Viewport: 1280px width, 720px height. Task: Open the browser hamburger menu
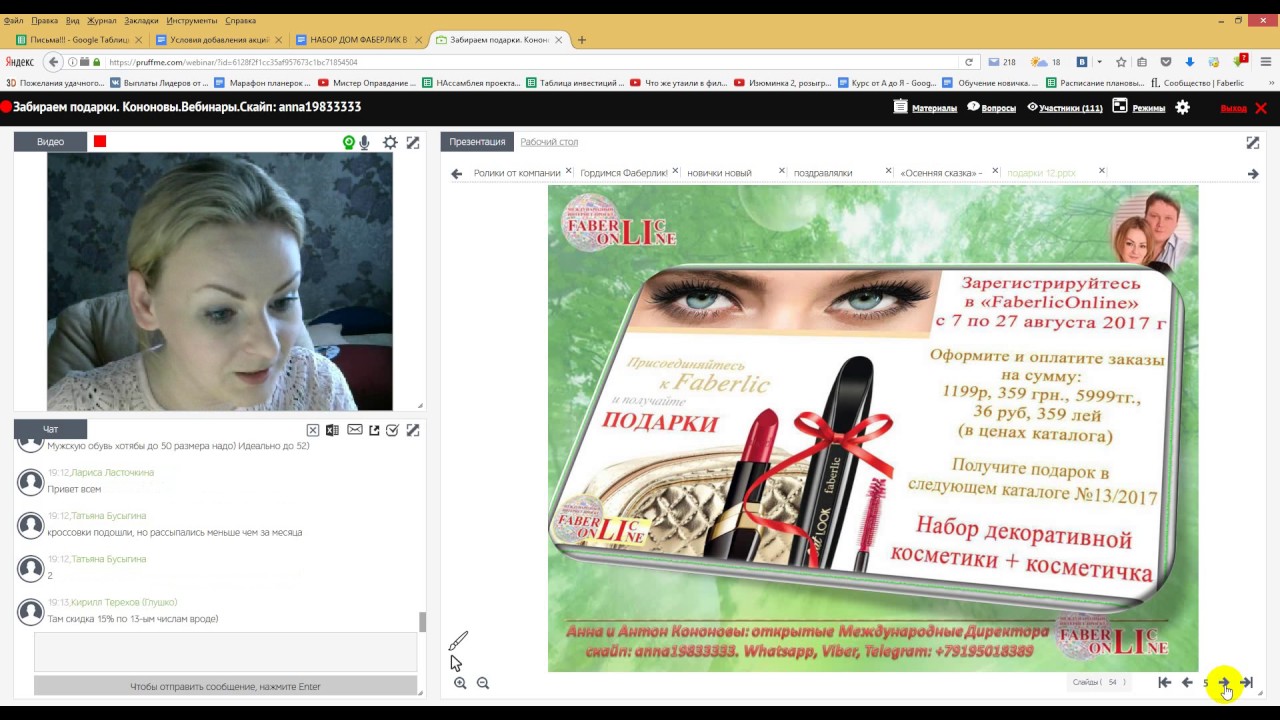tap(1264, 62)
